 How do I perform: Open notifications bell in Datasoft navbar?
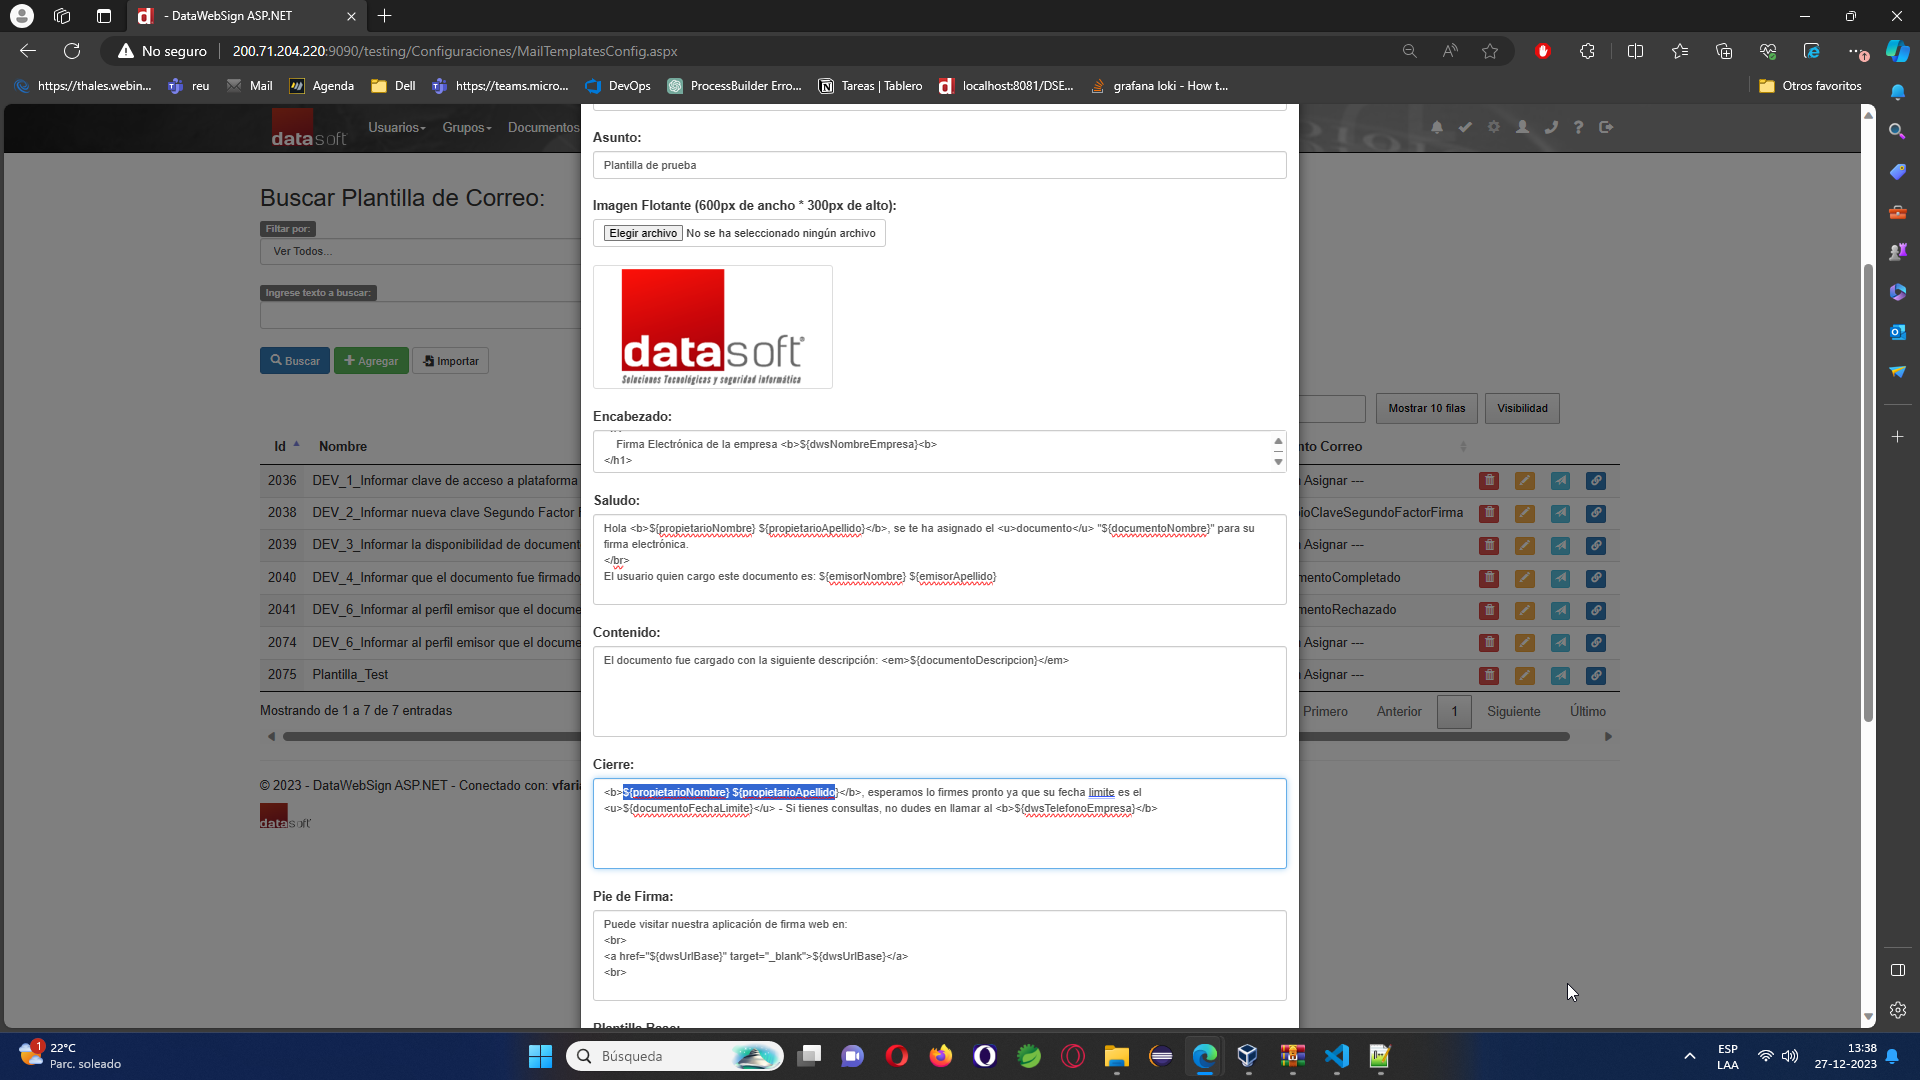click(x=1437, y=127)
